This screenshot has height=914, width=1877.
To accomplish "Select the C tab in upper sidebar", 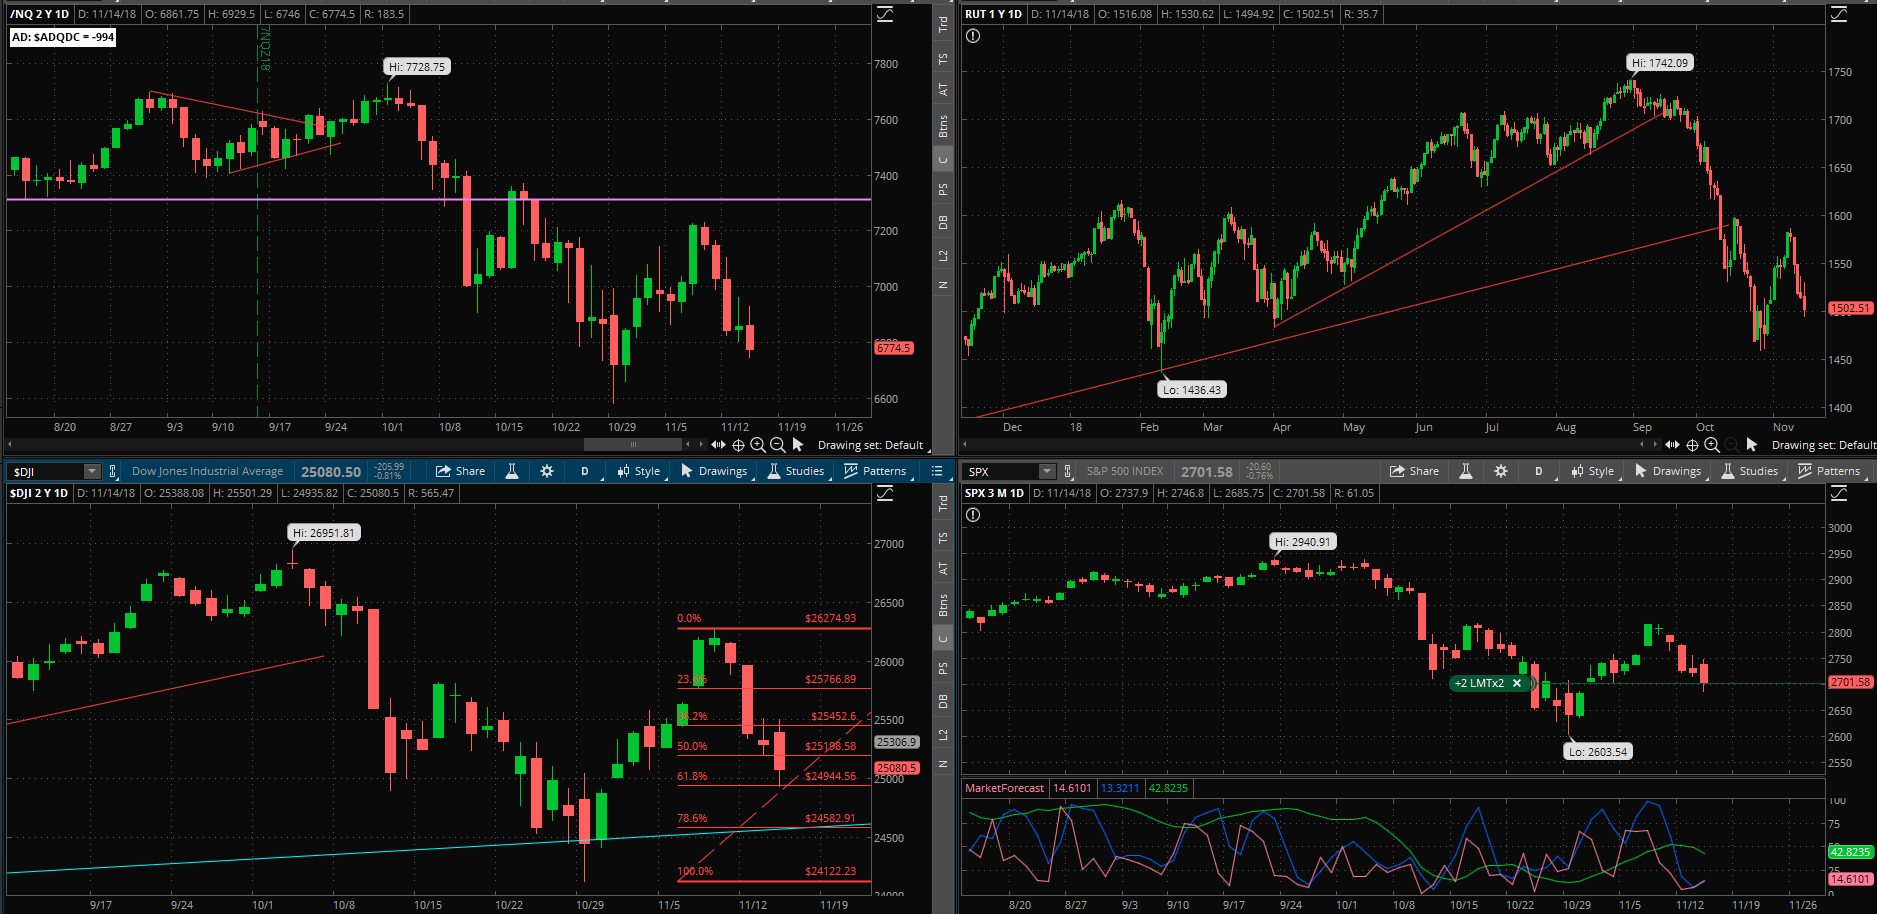I will click(942, 160).
